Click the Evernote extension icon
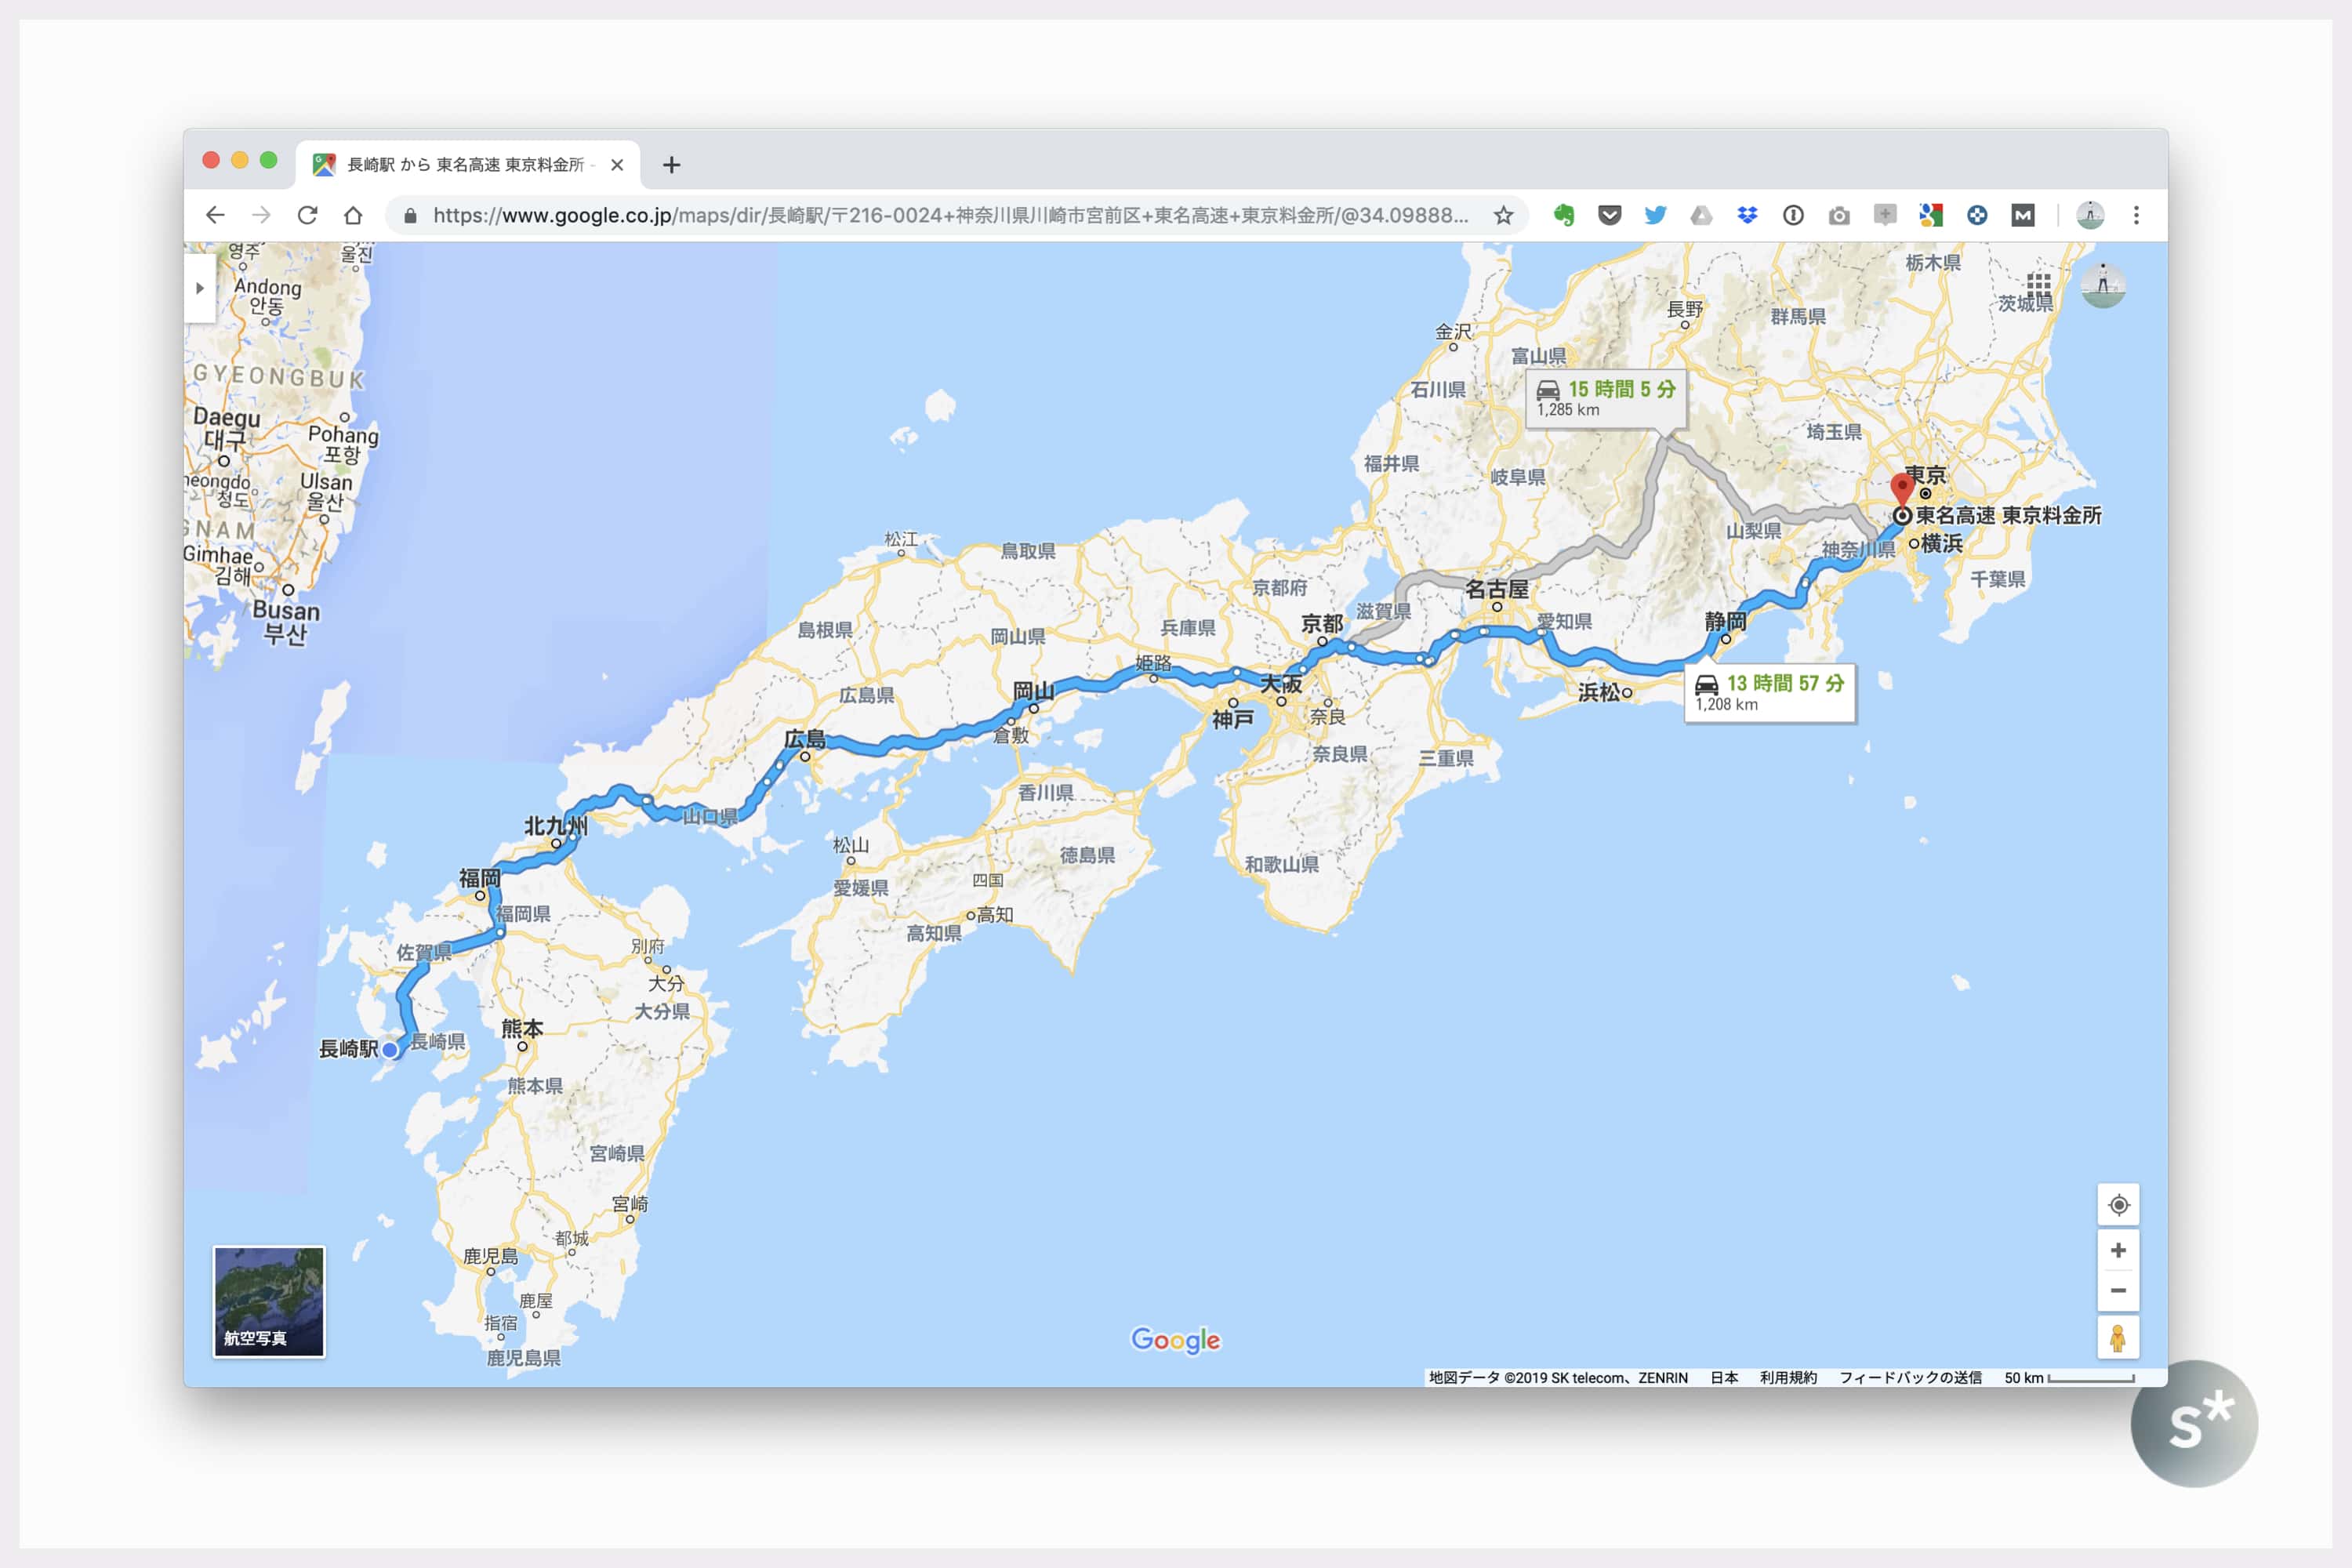The height and width of the screenshot is (1568, 2352). (x=1564, y=215)
